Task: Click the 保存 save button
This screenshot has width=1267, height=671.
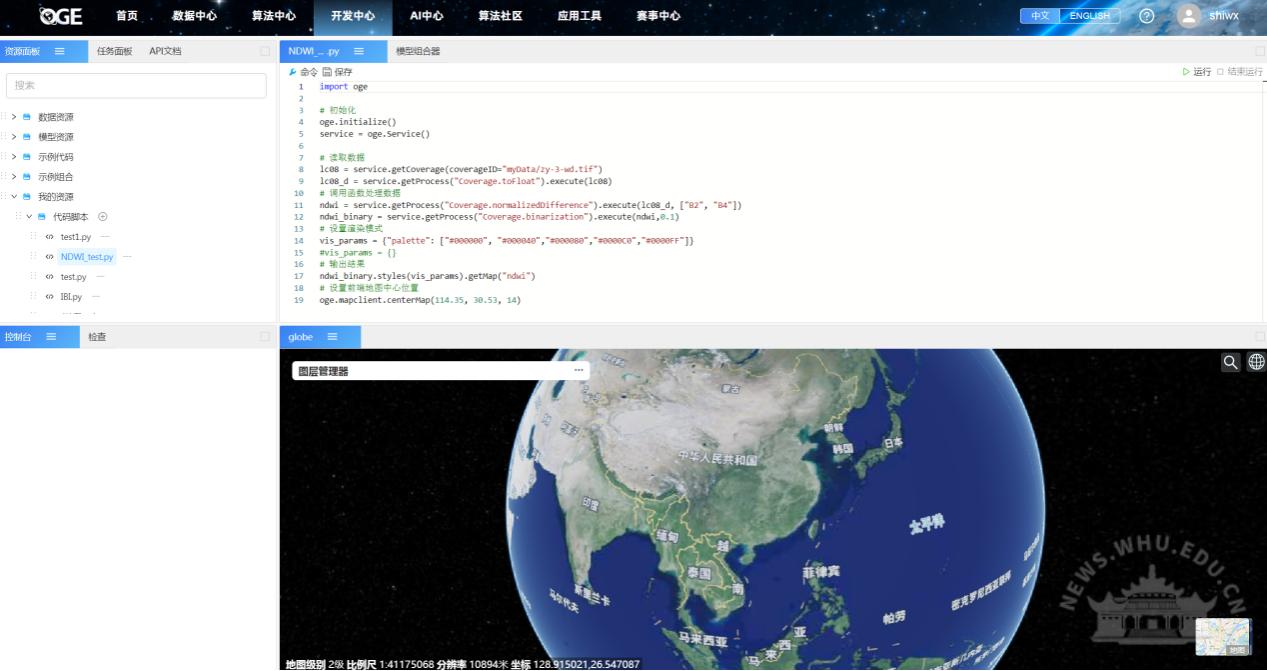Action: point(337,72)
